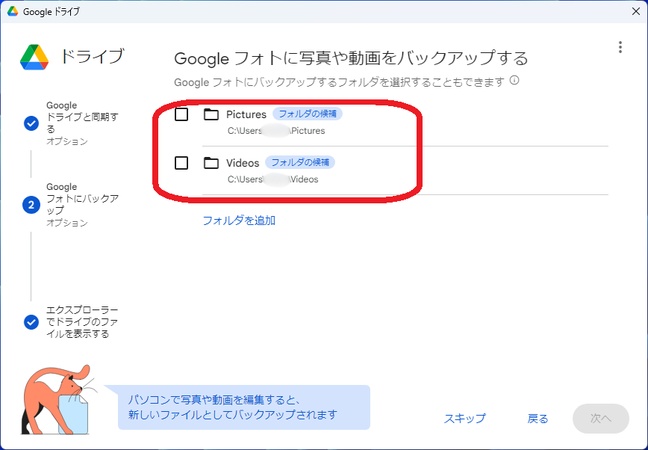Click the 次へ button

click(600, 419)
